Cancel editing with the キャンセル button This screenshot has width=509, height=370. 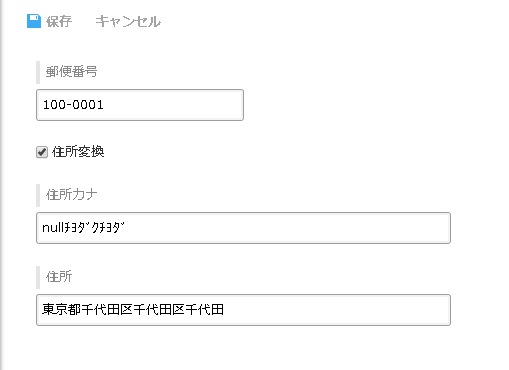(128, 21)
